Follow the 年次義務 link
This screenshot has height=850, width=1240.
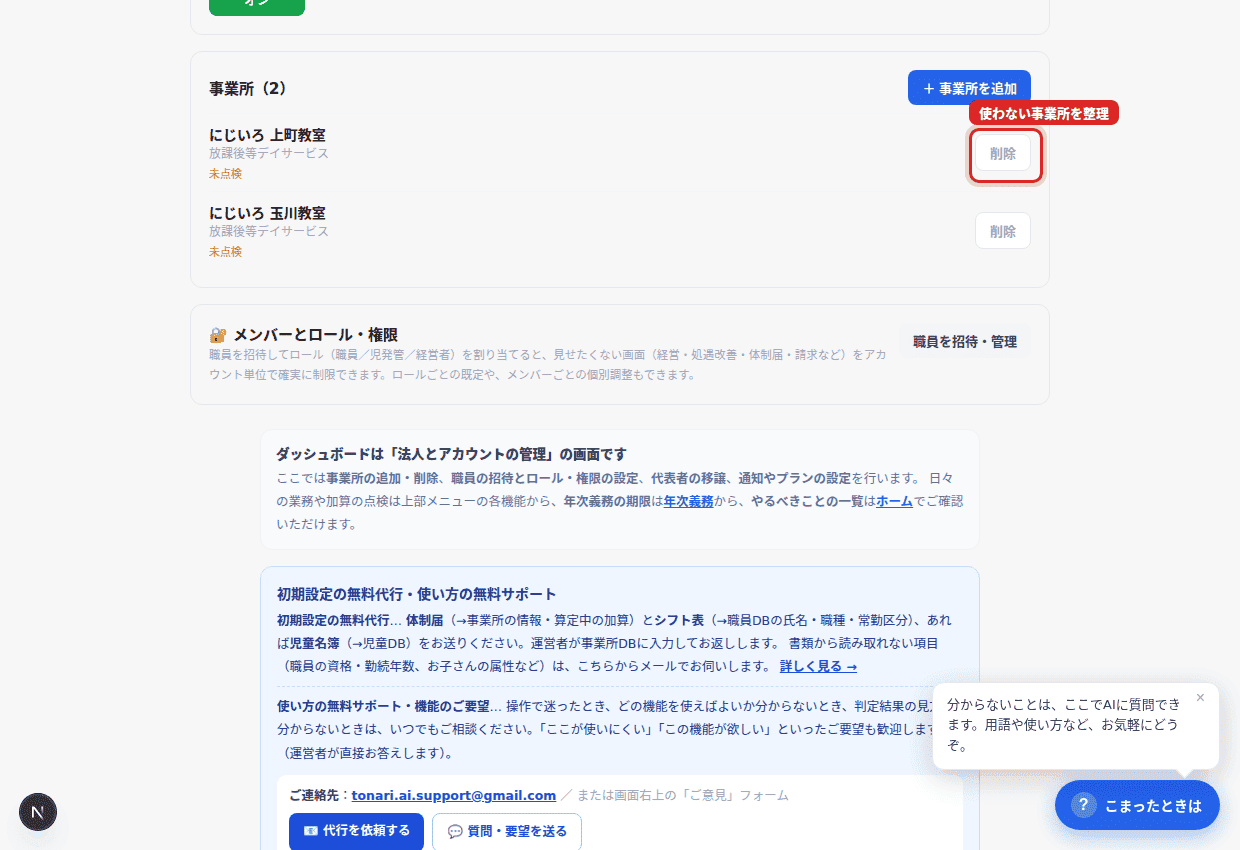point(689,501)
